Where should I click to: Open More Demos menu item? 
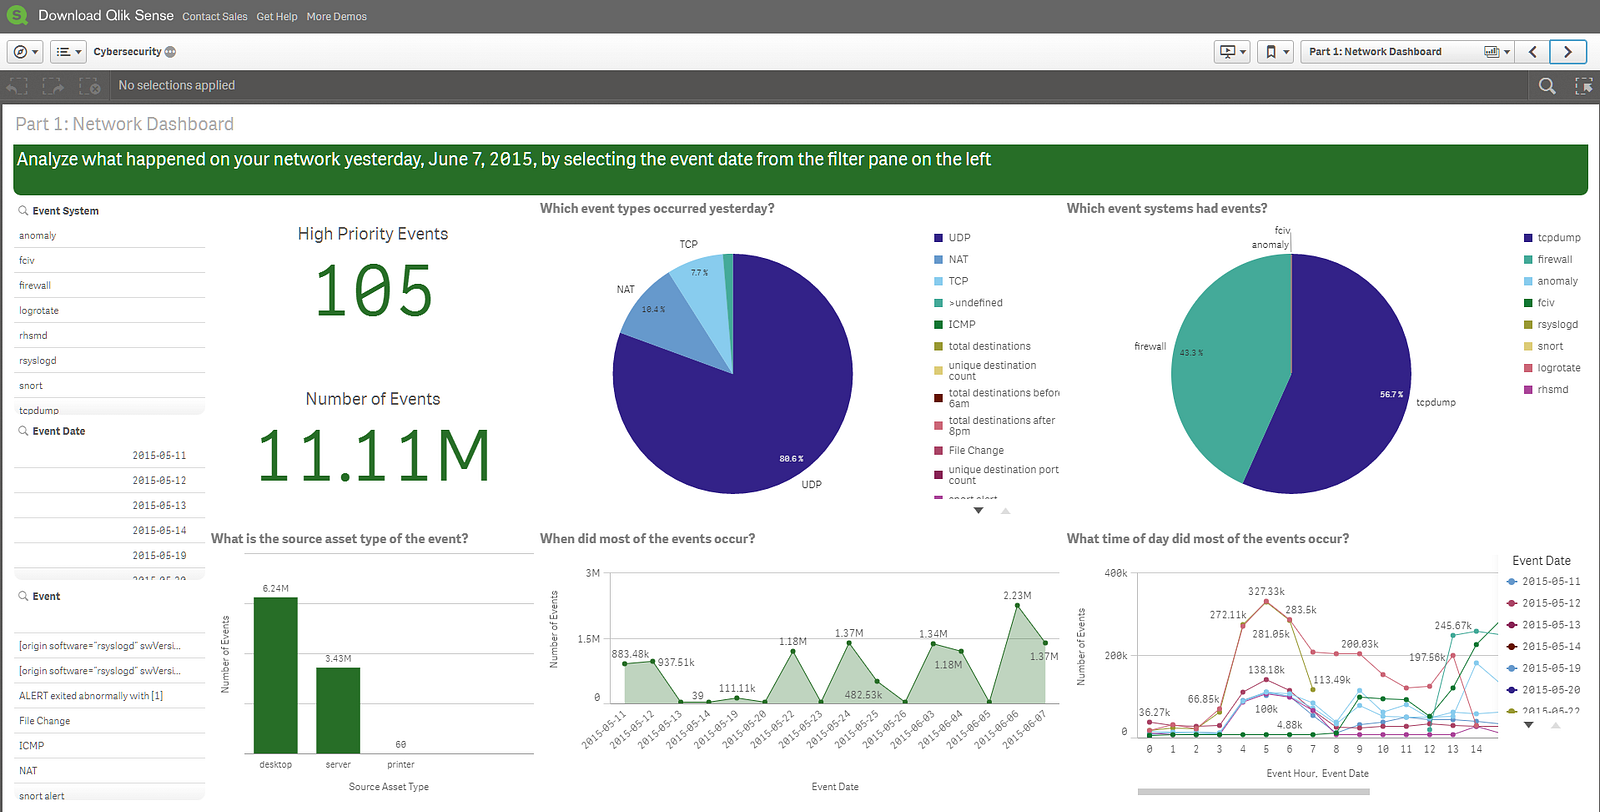pyautogui.click(x=337, y=17)
